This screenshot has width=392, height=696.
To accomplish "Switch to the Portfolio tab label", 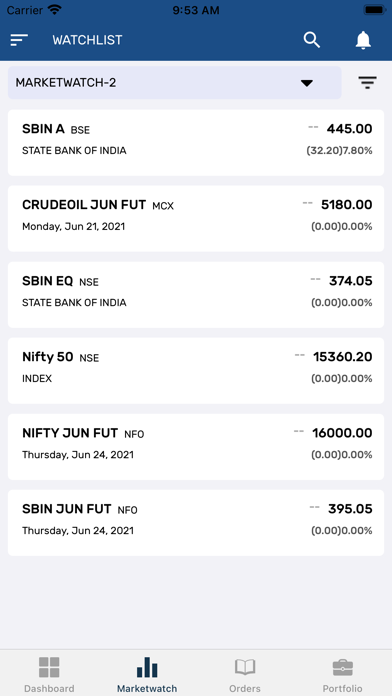I will click(x=343, y=688).
